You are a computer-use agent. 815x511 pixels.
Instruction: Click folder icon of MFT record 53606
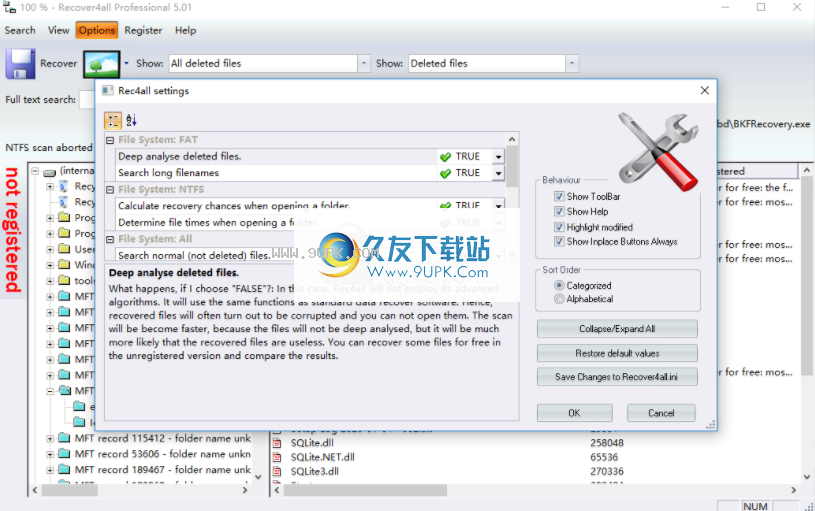tap(64, 454)
